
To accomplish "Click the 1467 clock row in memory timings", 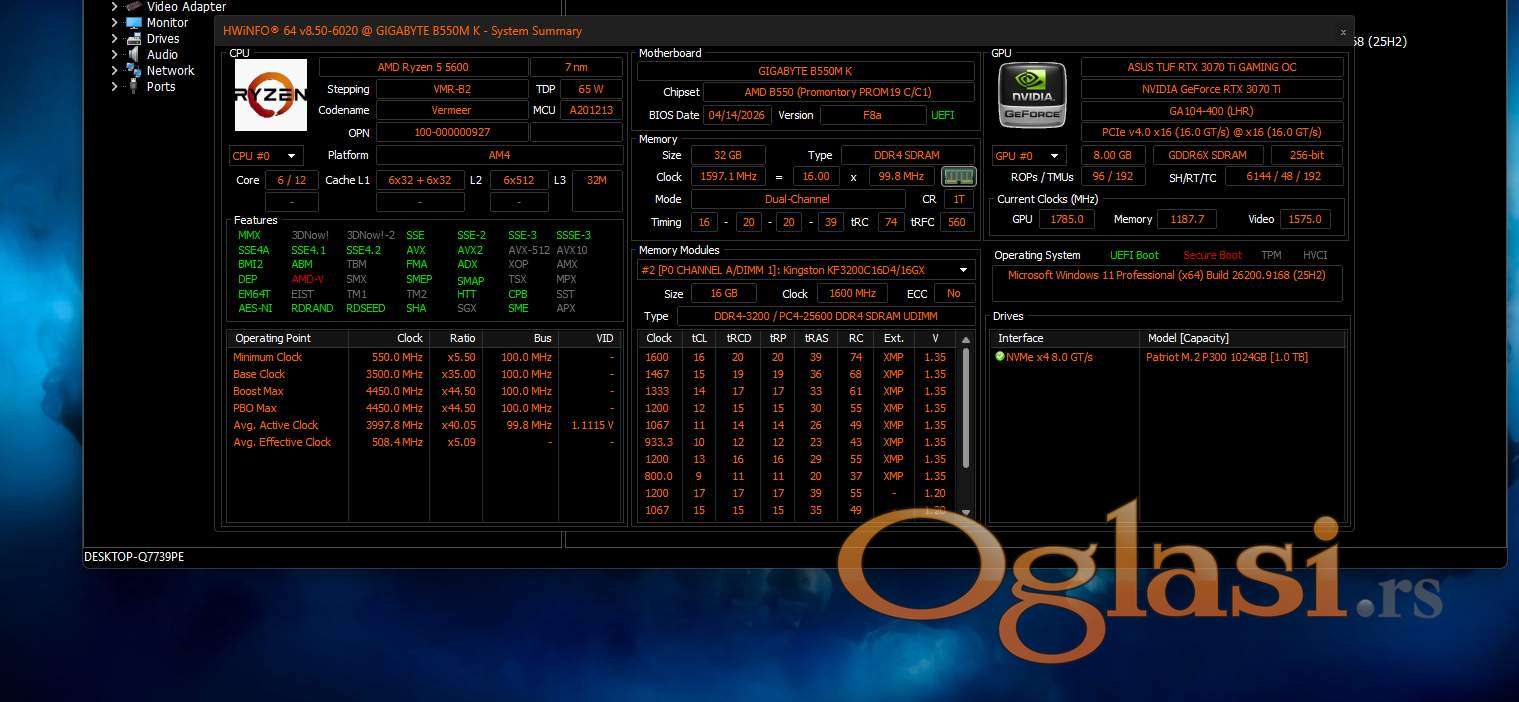I will (x=796, y=374).
